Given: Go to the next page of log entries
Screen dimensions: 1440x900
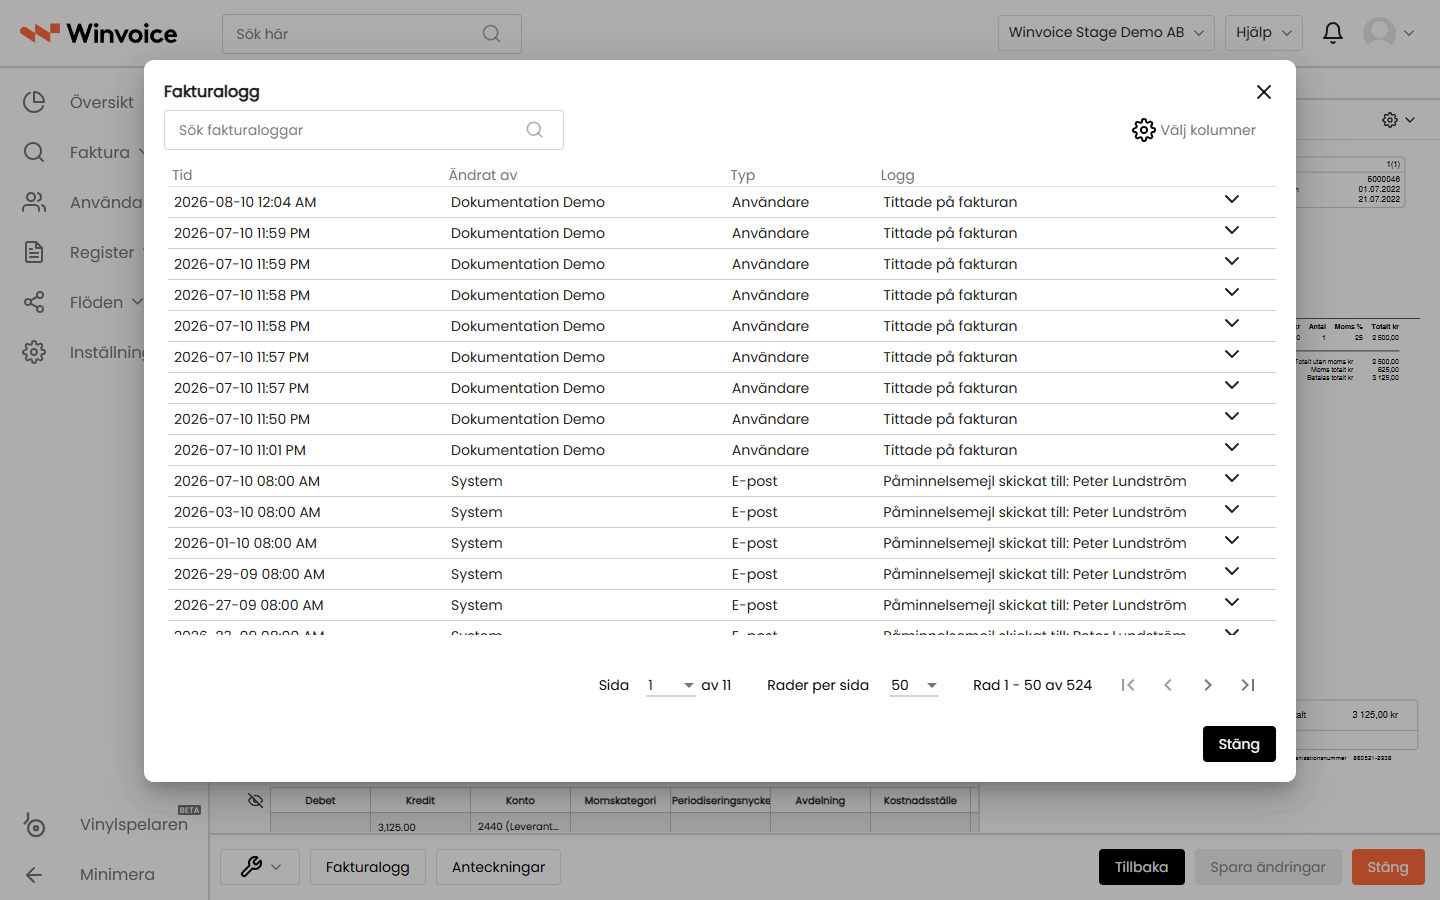Looking at the screenshot, I should [1208, 685].
